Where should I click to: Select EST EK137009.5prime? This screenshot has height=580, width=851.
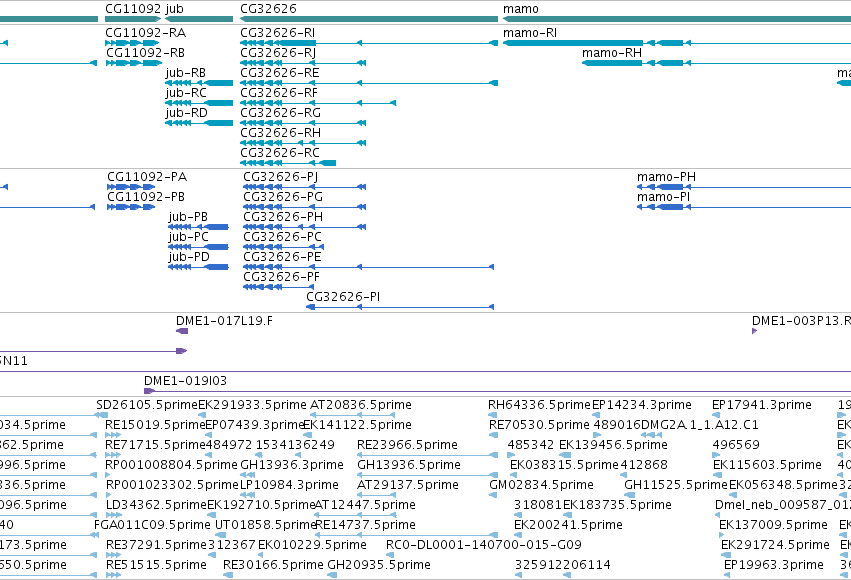pos(773,526)
